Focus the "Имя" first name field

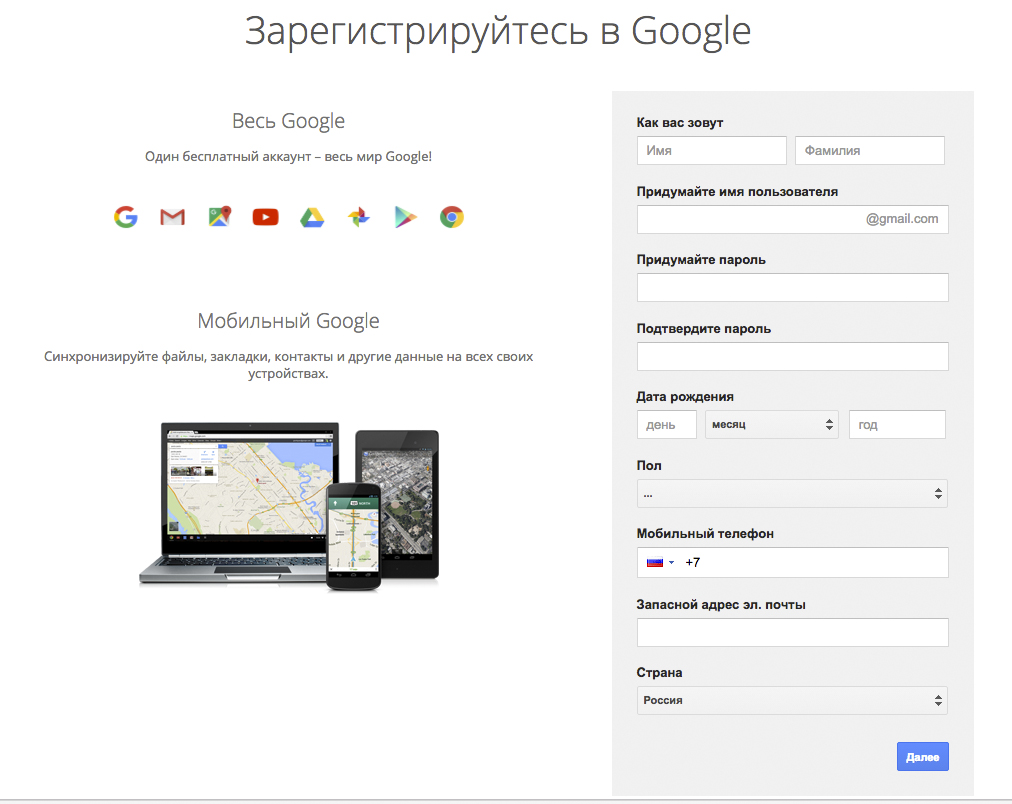711,151
